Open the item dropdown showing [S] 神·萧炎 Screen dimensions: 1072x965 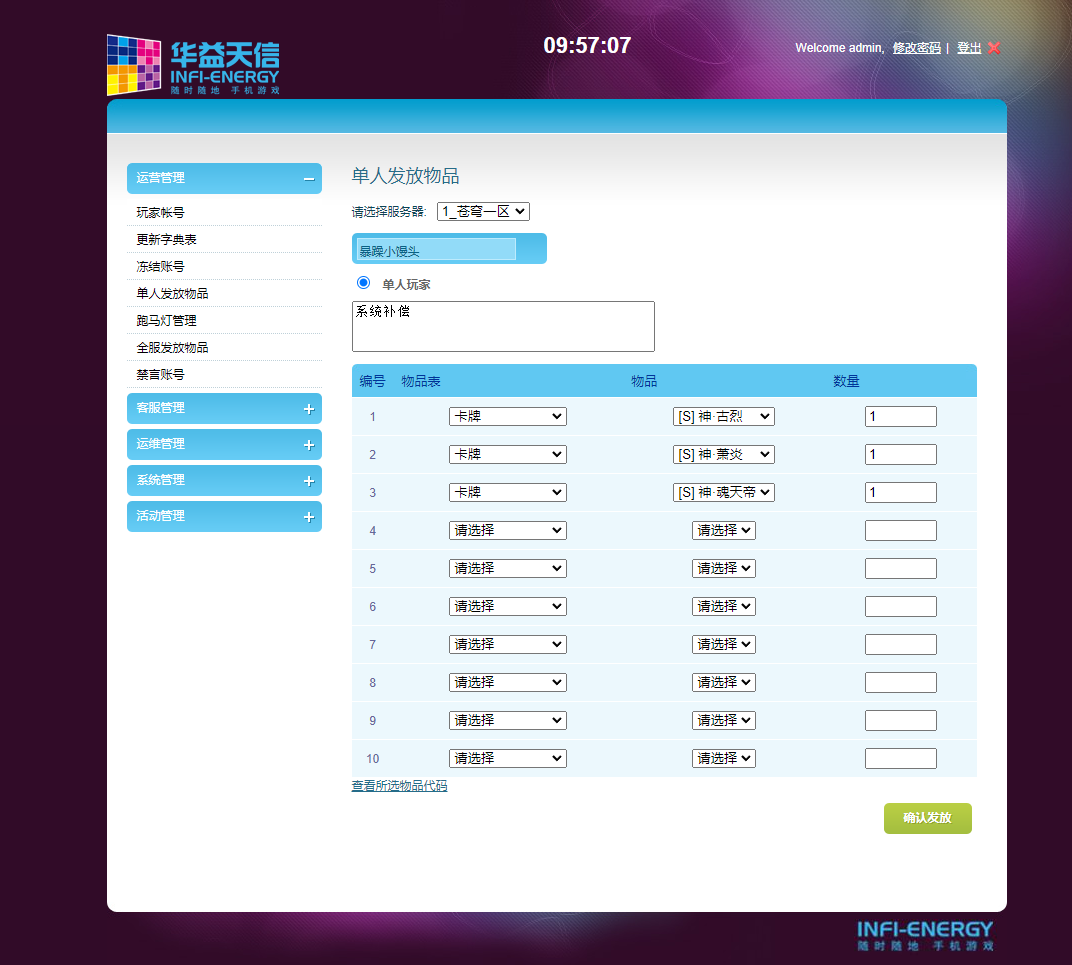[x=723, y=454]
